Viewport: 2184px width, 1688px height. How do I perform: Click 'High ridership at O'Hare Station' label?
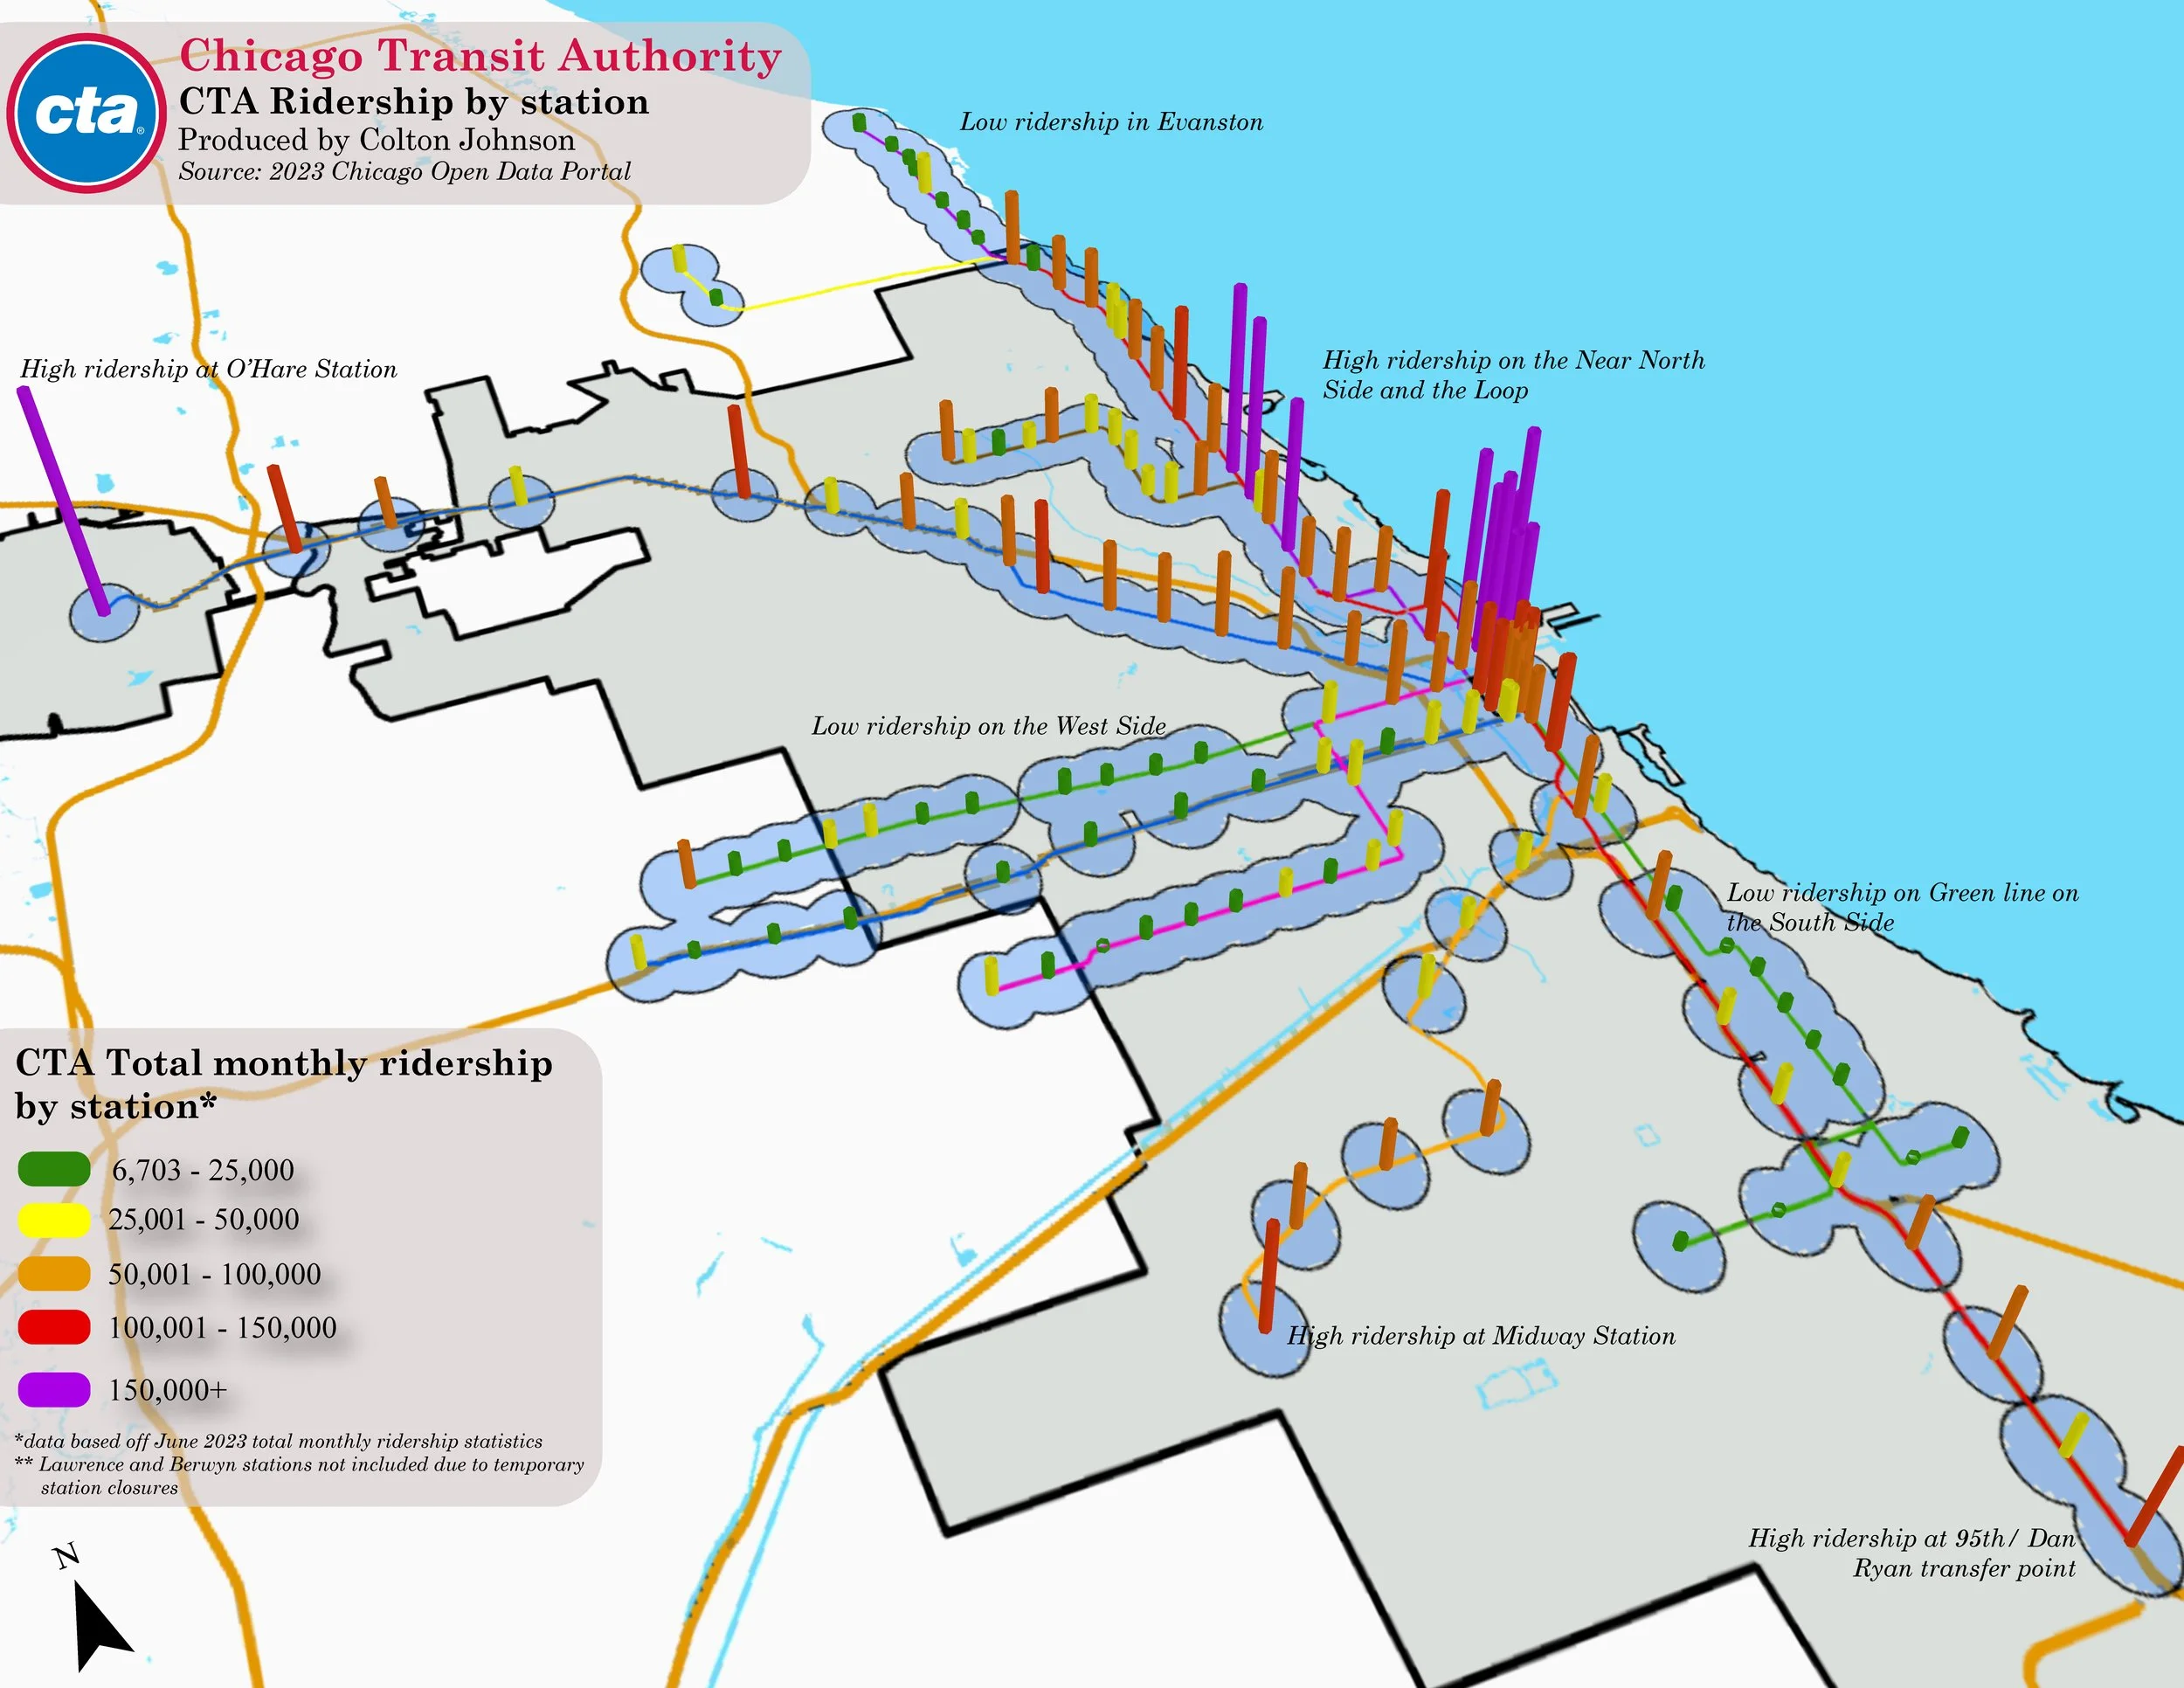tap(208, 369)
